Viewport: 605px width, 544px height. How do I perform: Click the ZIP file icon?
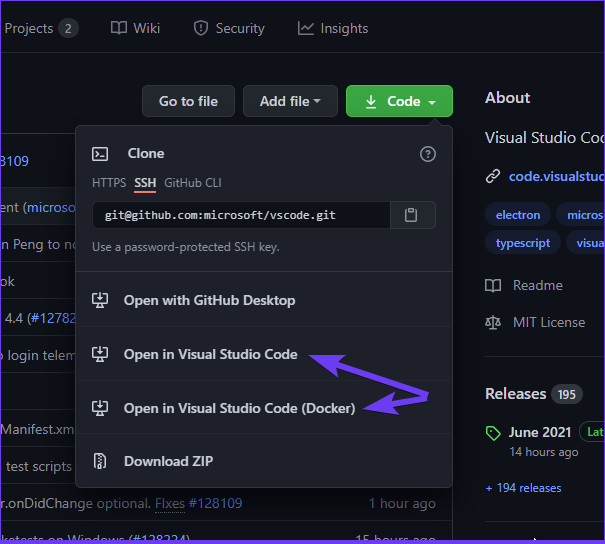click(x=100, y=461)
